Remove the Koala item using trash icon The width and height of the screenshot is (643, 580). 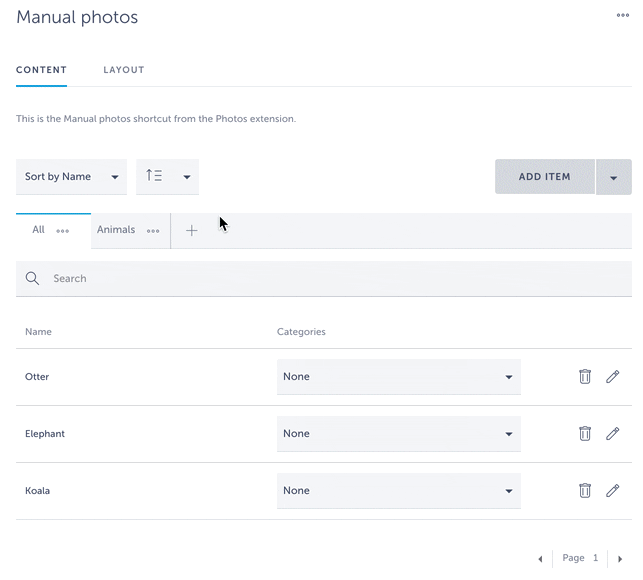coord(585,491)
